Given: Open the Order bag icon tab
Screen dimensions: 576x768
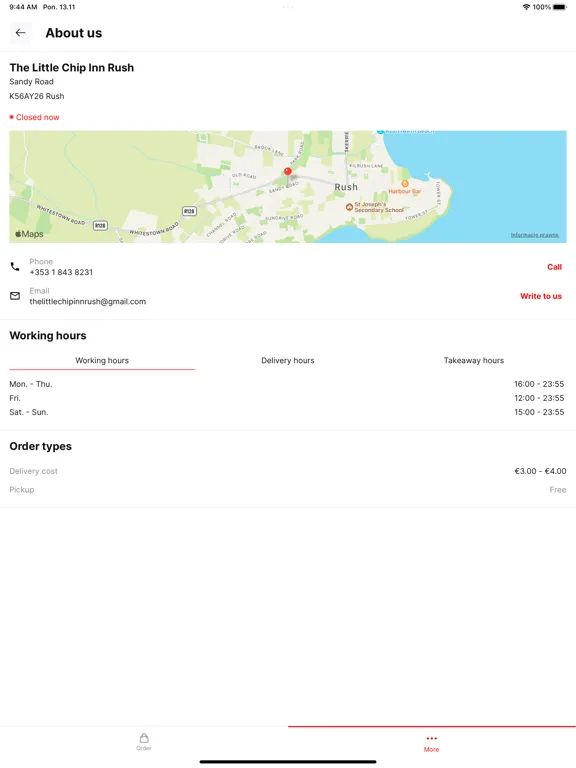Looking at the screenshot, I should tap(144, 742).
